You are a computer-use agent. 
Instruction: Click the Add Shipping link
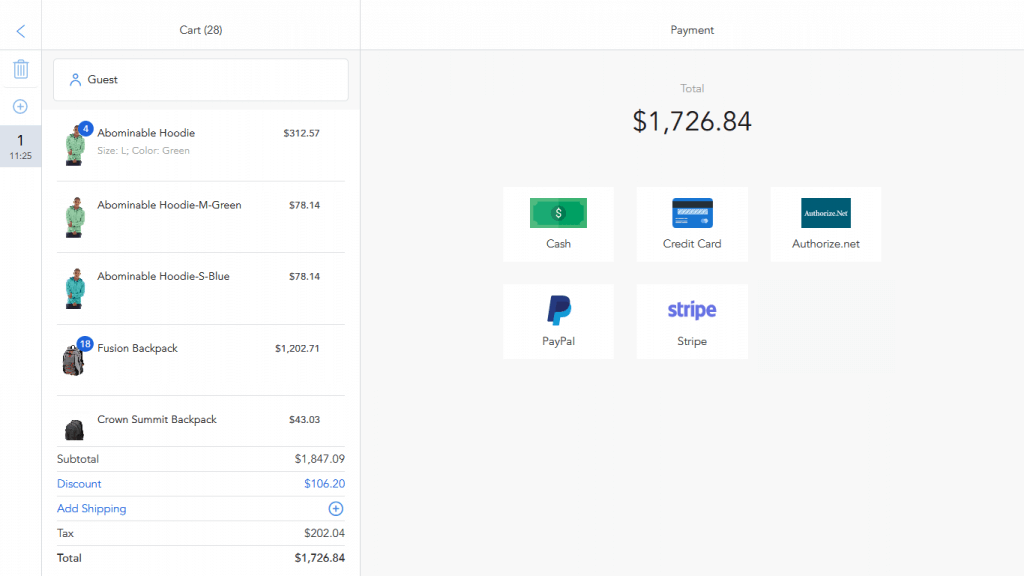coord(91,508)
